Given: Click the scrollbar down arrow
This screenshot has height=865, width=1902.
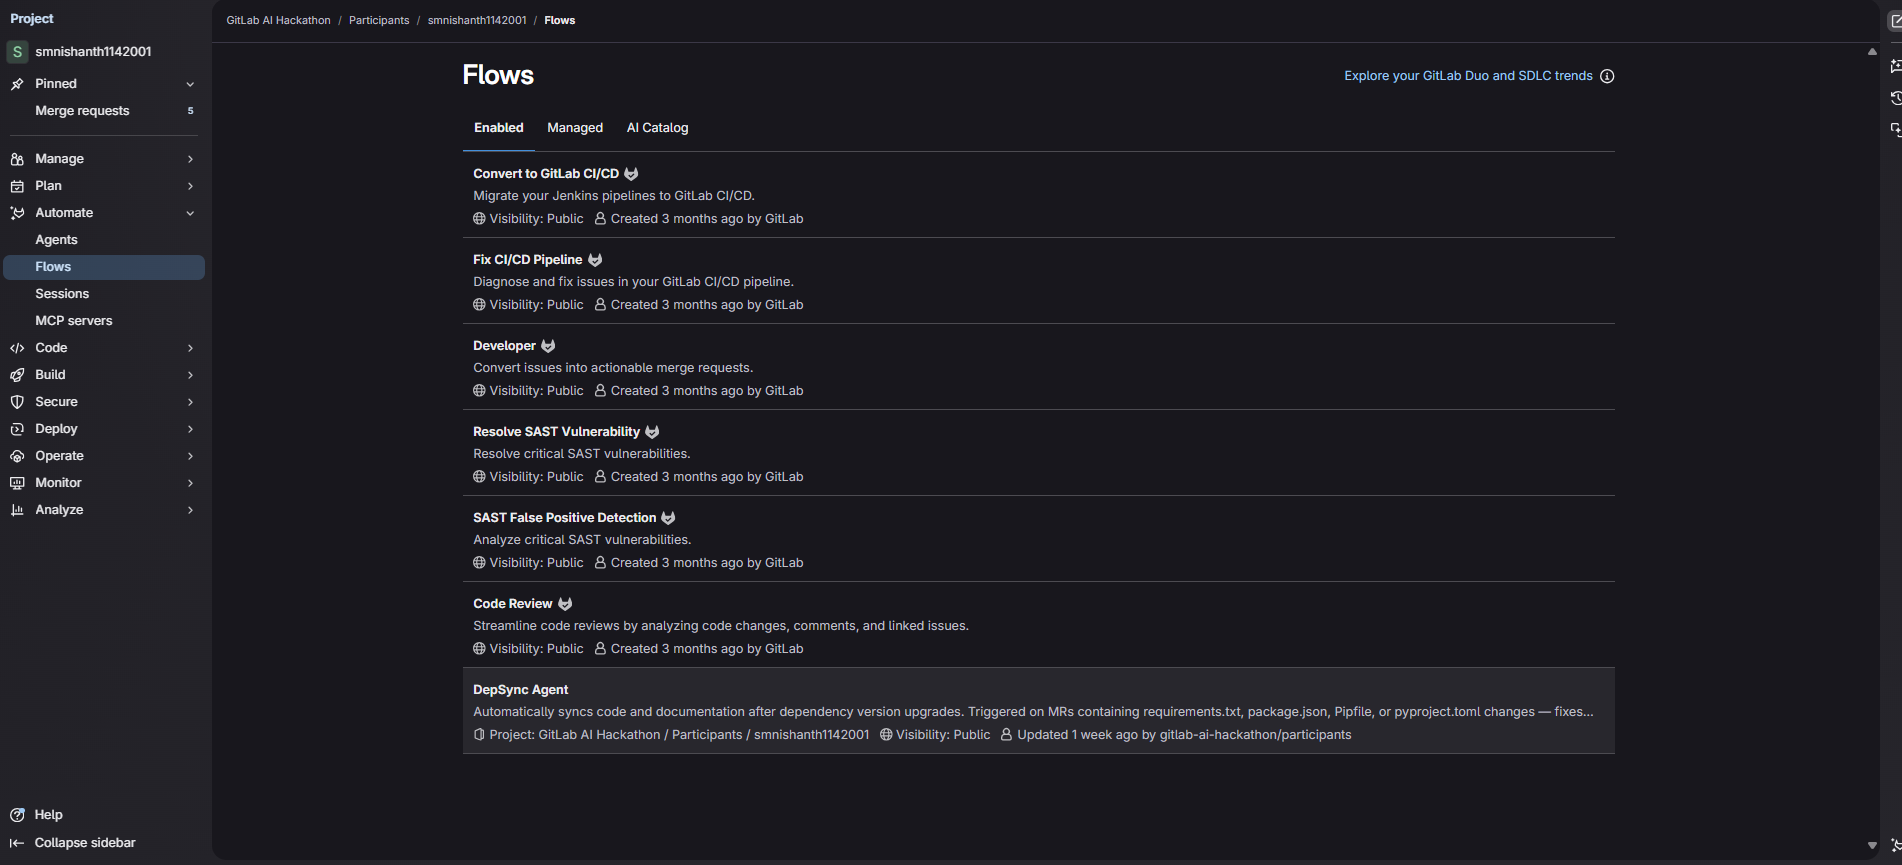Looking at the screenshot, I should (x=1872, y=846).
